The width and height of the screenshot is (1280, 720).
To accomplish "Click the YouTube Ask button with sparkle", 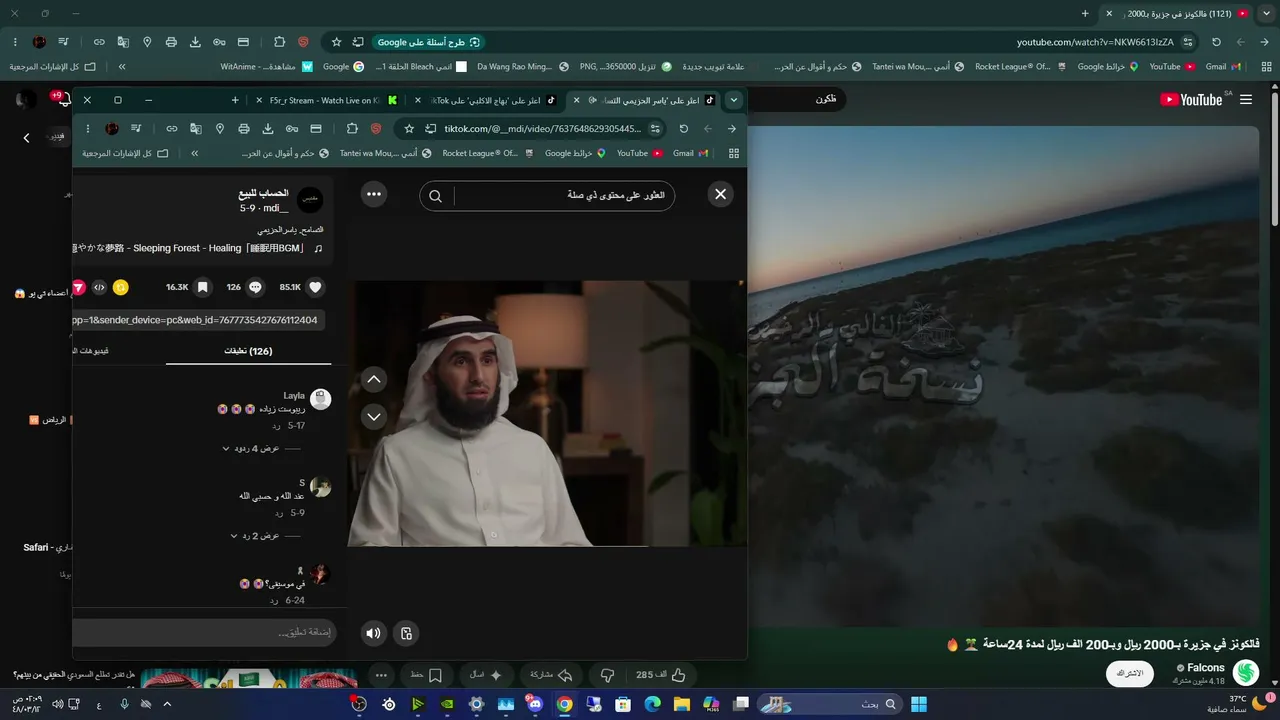I will click(x=487, y=675).
